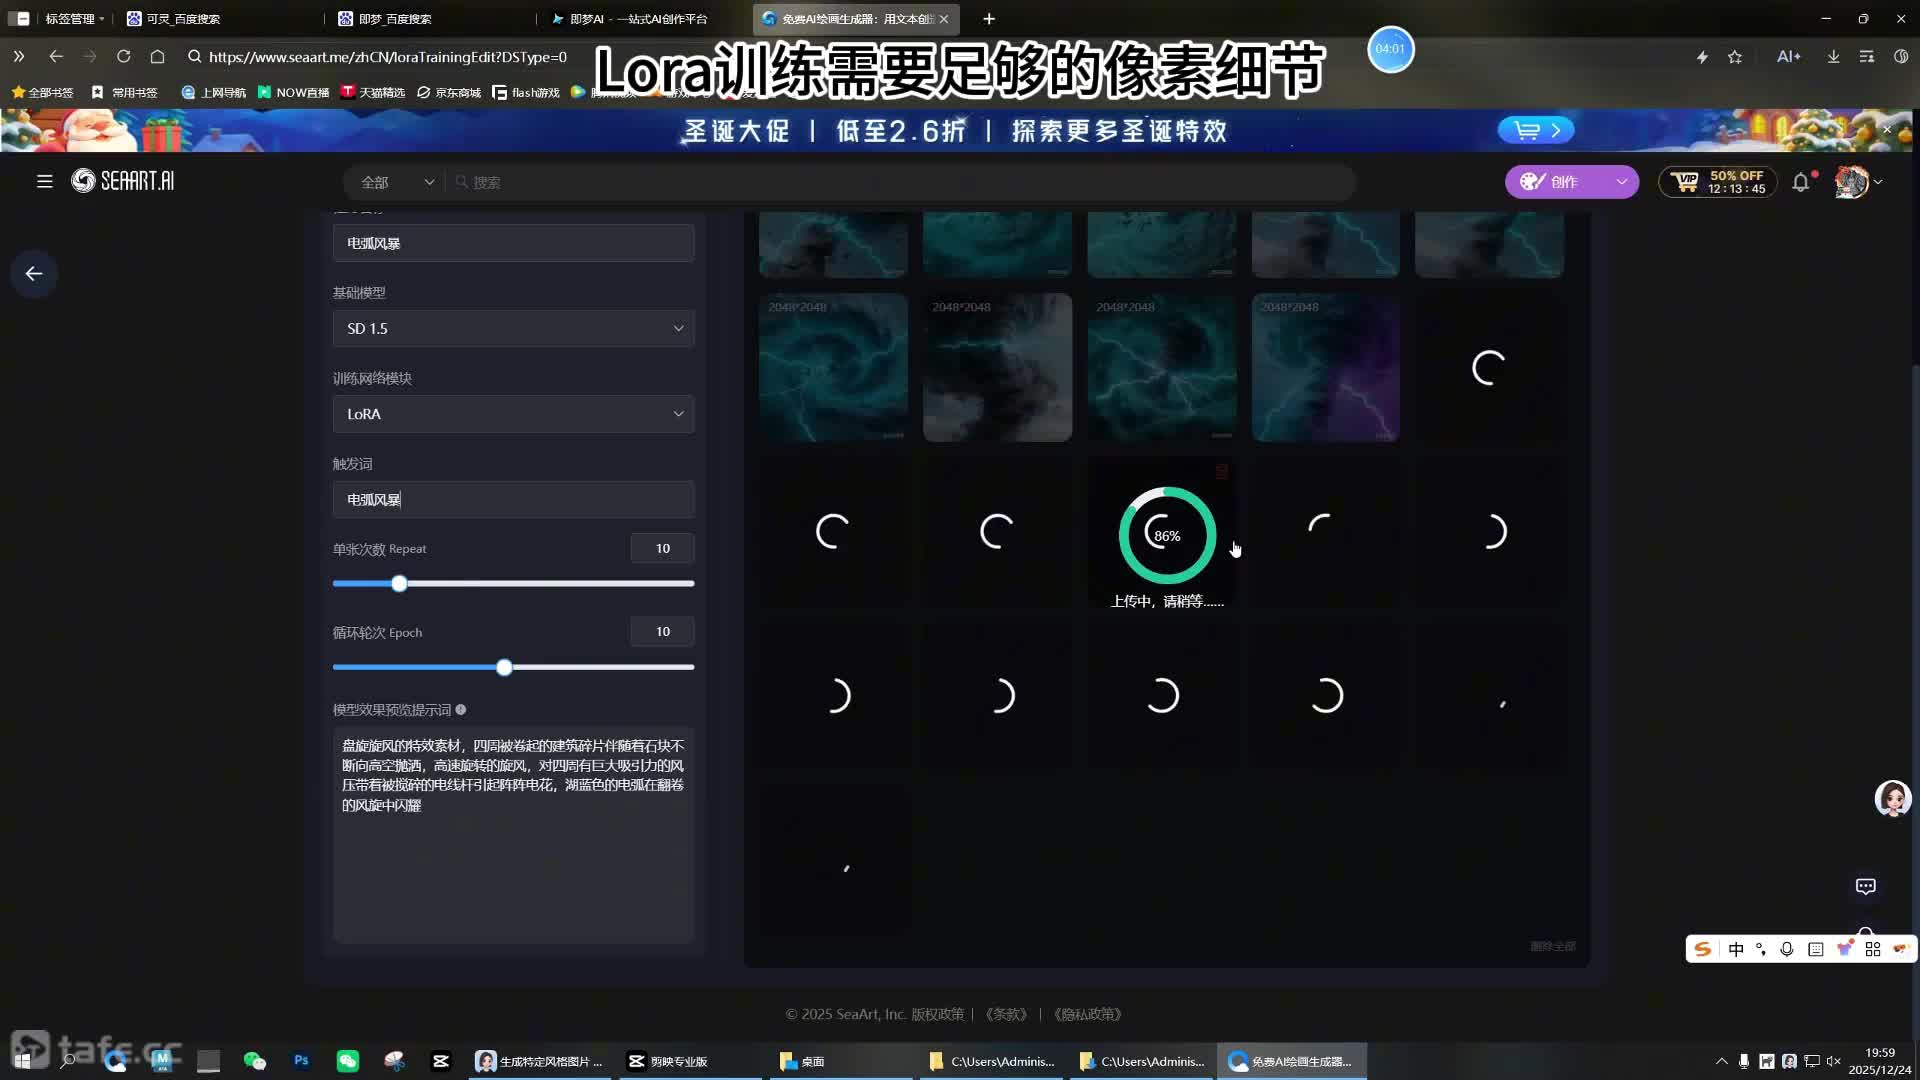
Task: Open the hamburger side menu
Action: click(44, 181)
